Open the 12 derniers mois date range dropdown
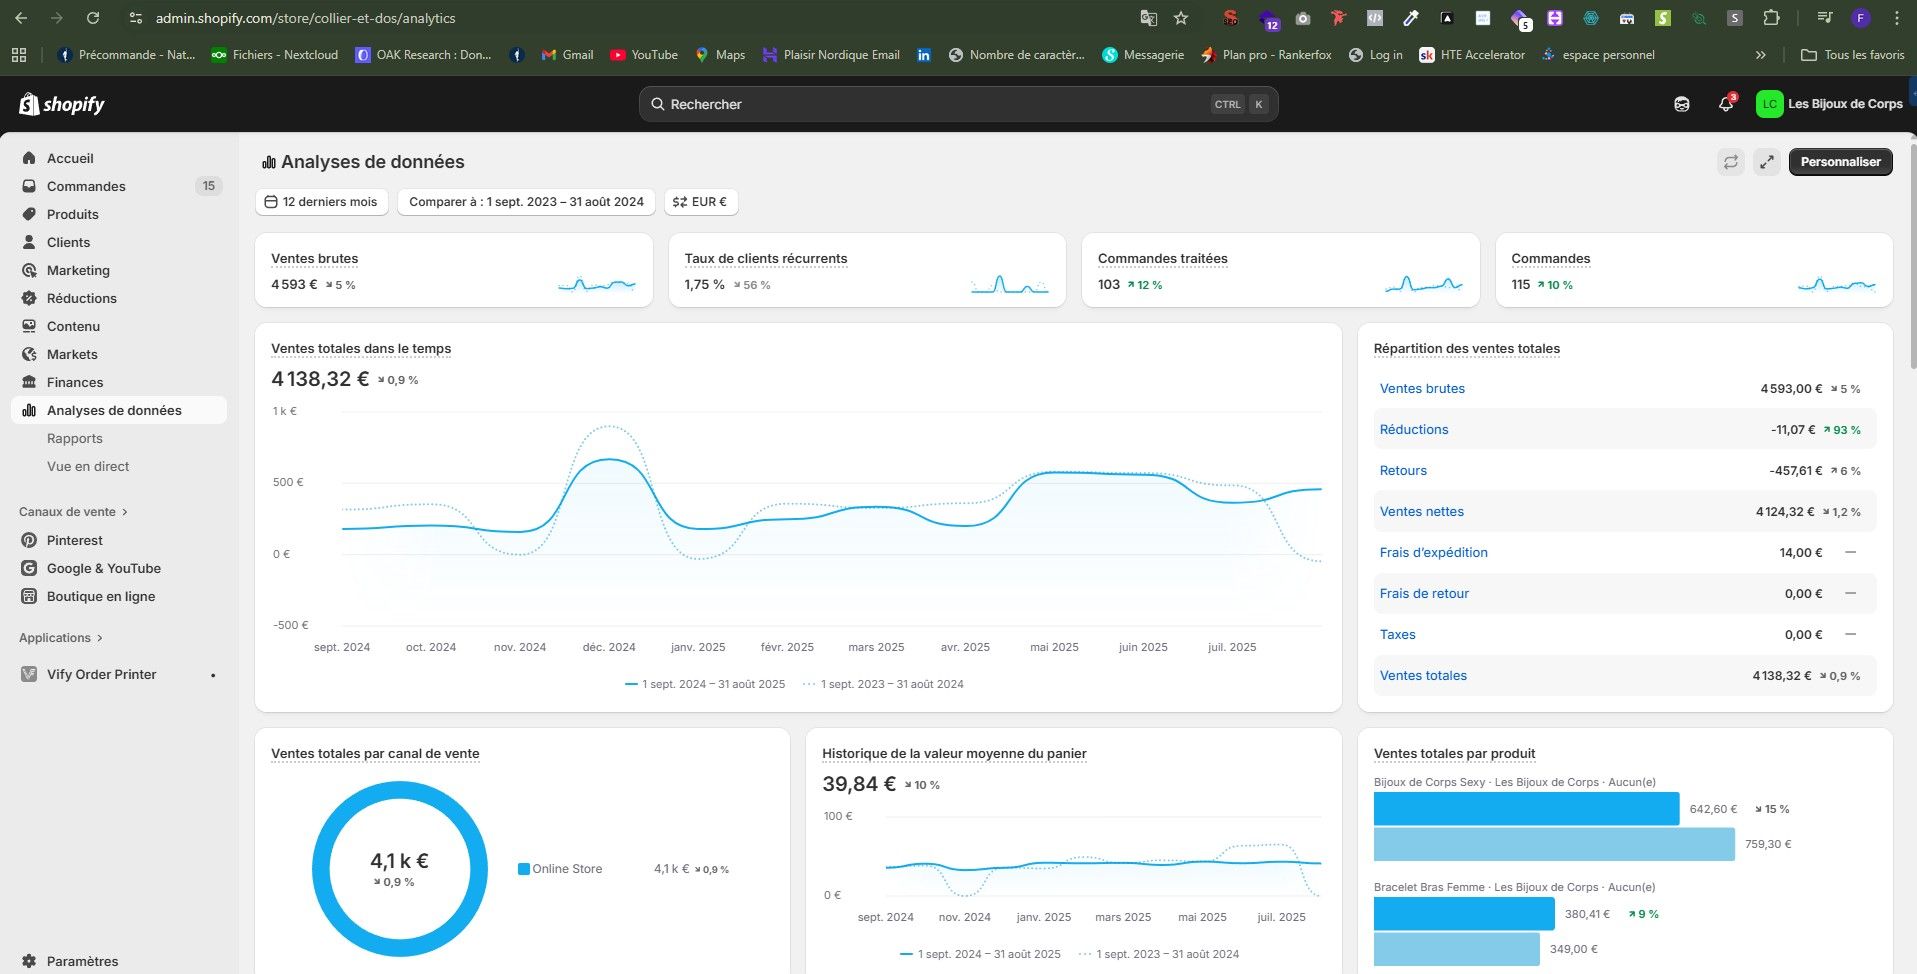Screen dimensions: 1917x974 tap(322, 202)
